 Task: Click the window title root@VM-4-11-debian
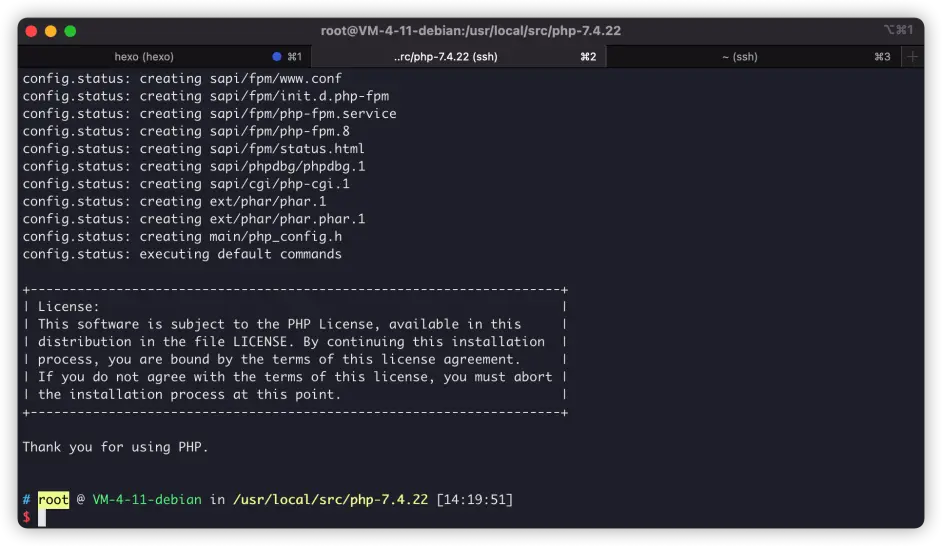[x=470, y=31]
